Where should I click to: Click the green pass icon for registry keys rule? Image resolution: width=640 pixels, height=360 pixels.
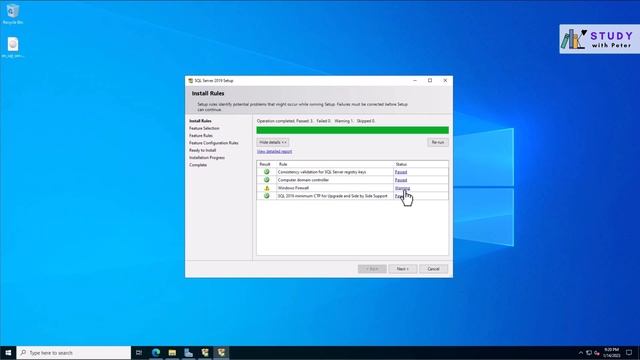tap(267, 172)
